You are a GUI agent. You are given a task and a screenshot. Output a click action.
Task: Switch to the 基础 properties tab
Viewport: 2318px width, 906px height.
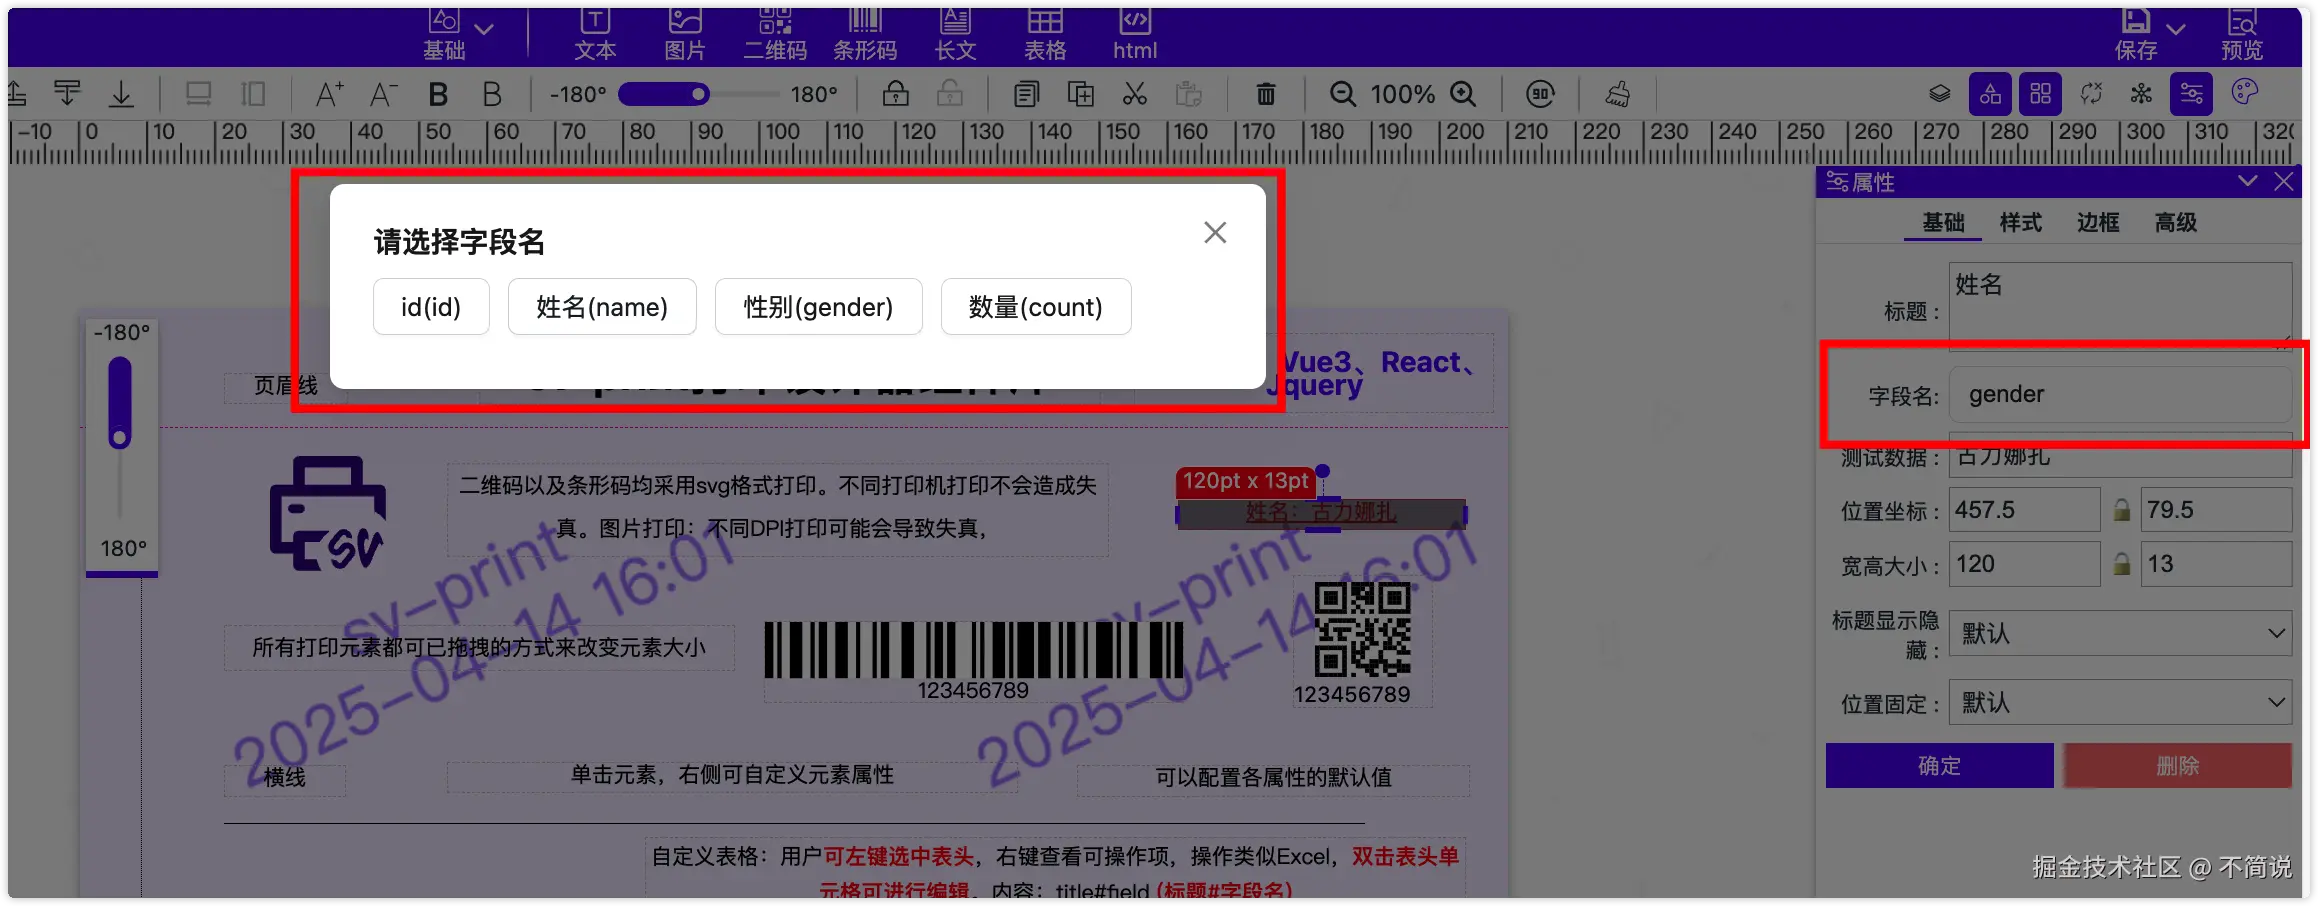1944,222
